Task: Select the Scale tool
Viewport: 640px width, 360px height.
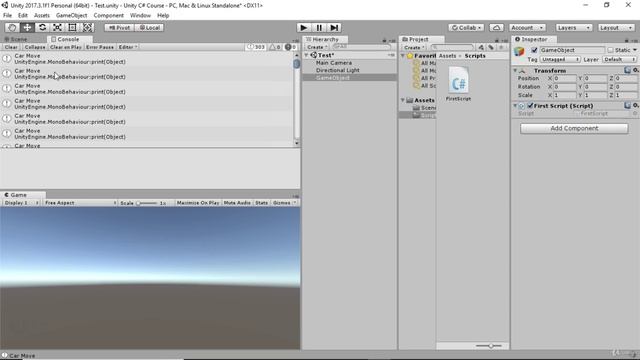Action: coord(57,27)
